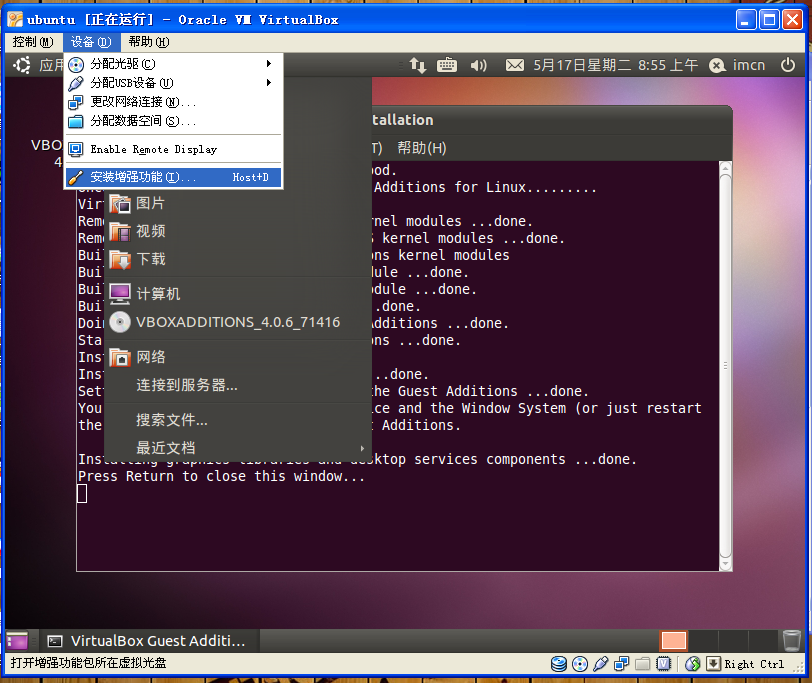Screen dimensions: 812x683
Task: Choose 连接到服务器... entry
Action: [x=237, y=385]
